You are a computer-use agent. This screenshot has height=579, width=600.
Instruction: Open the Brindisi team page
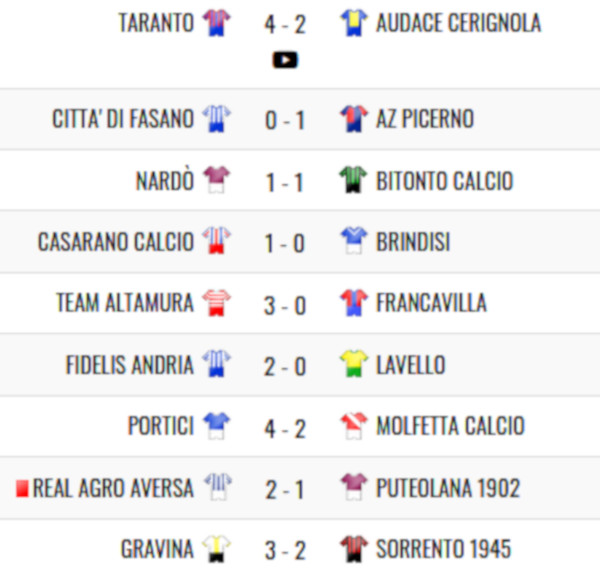pos(413,242)
